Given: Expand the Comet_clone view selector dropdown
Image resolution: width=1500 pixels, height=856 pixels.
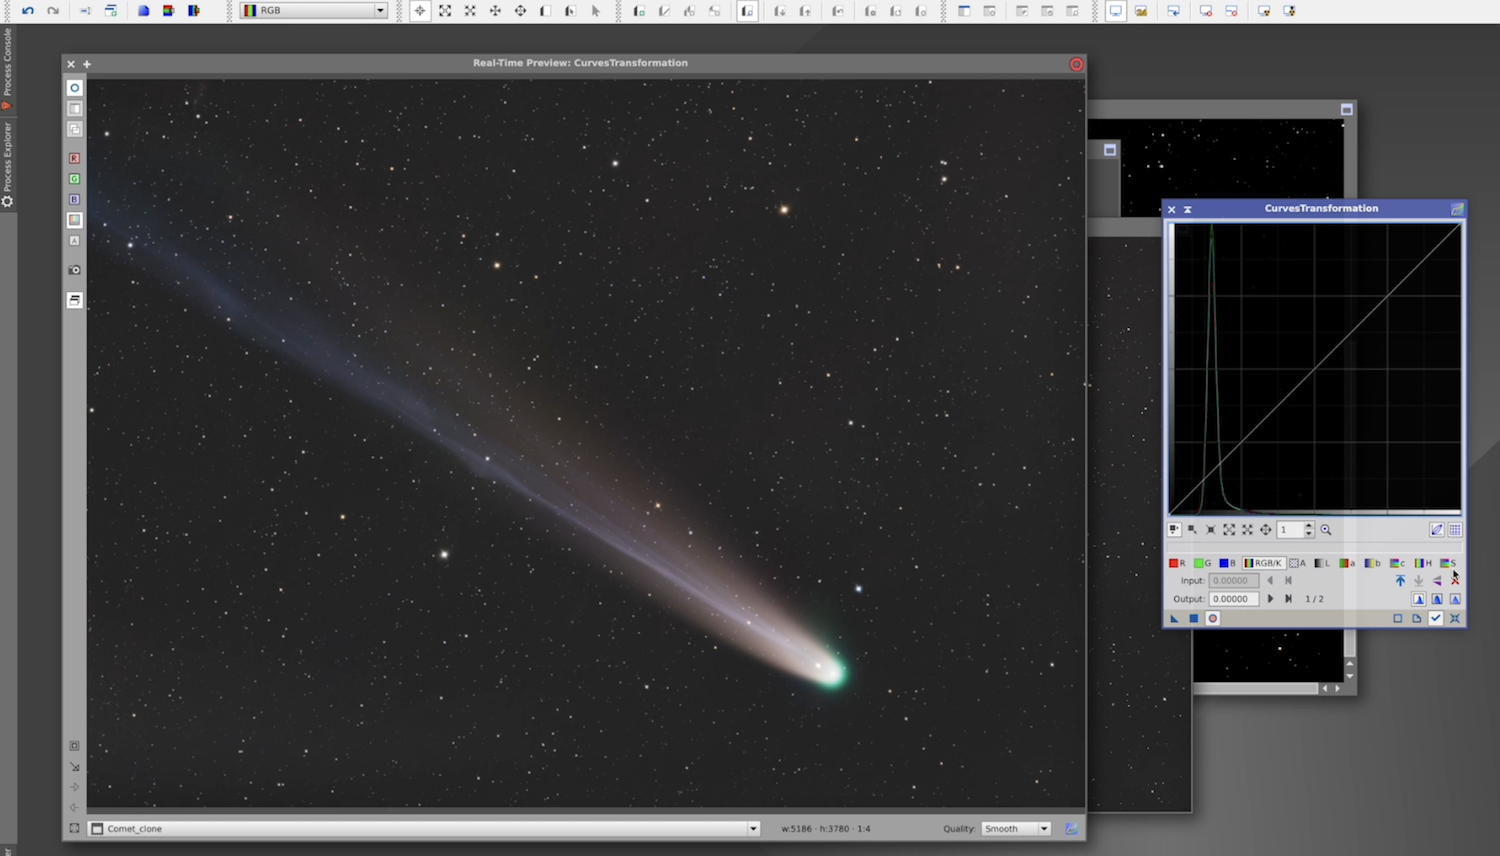Looking at the screenshot, I should coord(753,829).
